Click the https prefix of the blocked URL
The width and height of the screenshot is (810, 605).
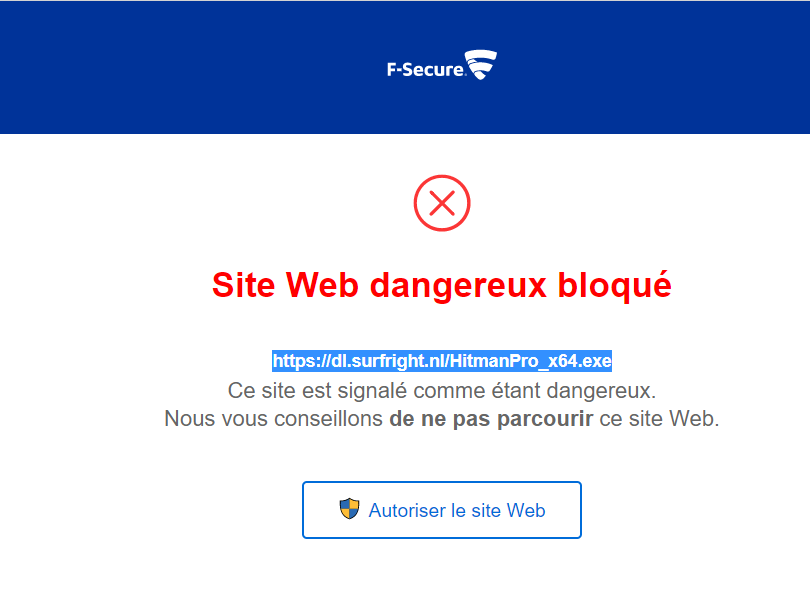pyautogui.click(x=294, y=360)
